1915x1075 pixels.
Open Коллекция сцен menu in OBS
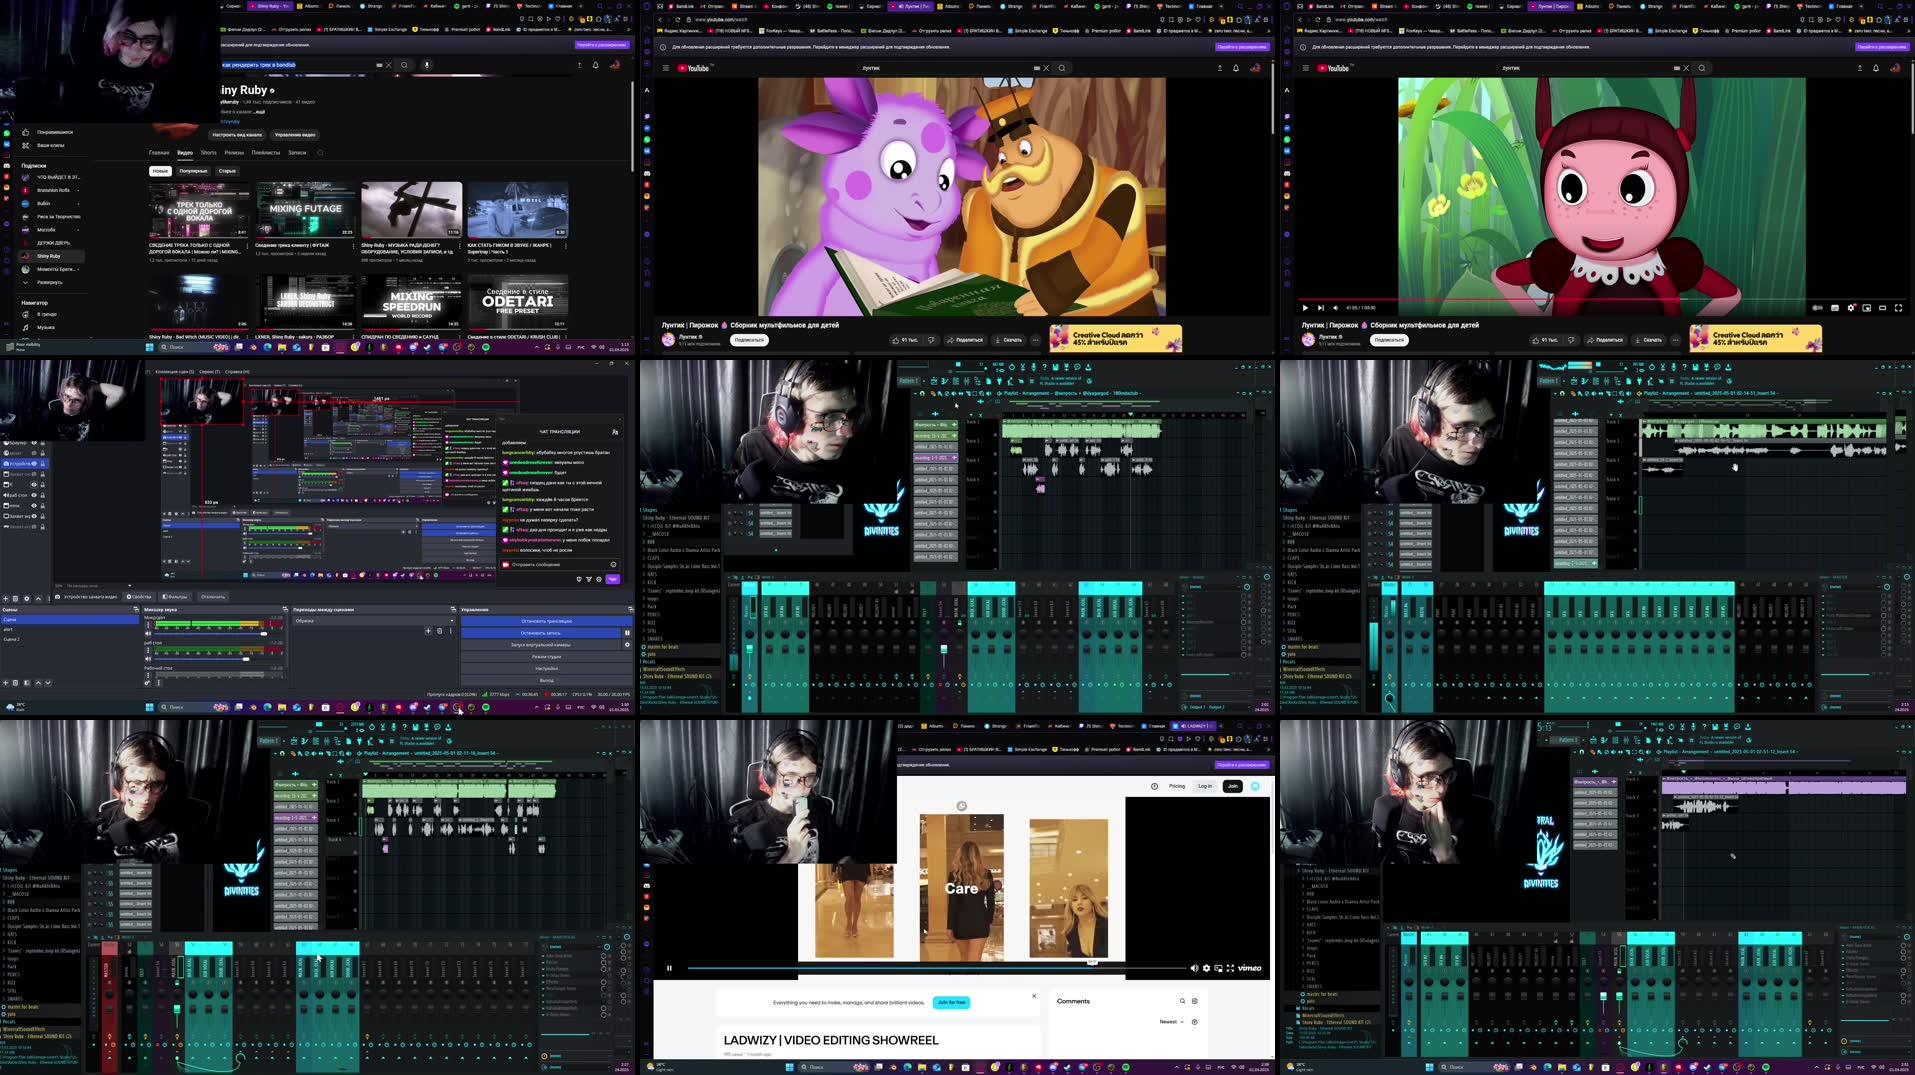(173, 371)
